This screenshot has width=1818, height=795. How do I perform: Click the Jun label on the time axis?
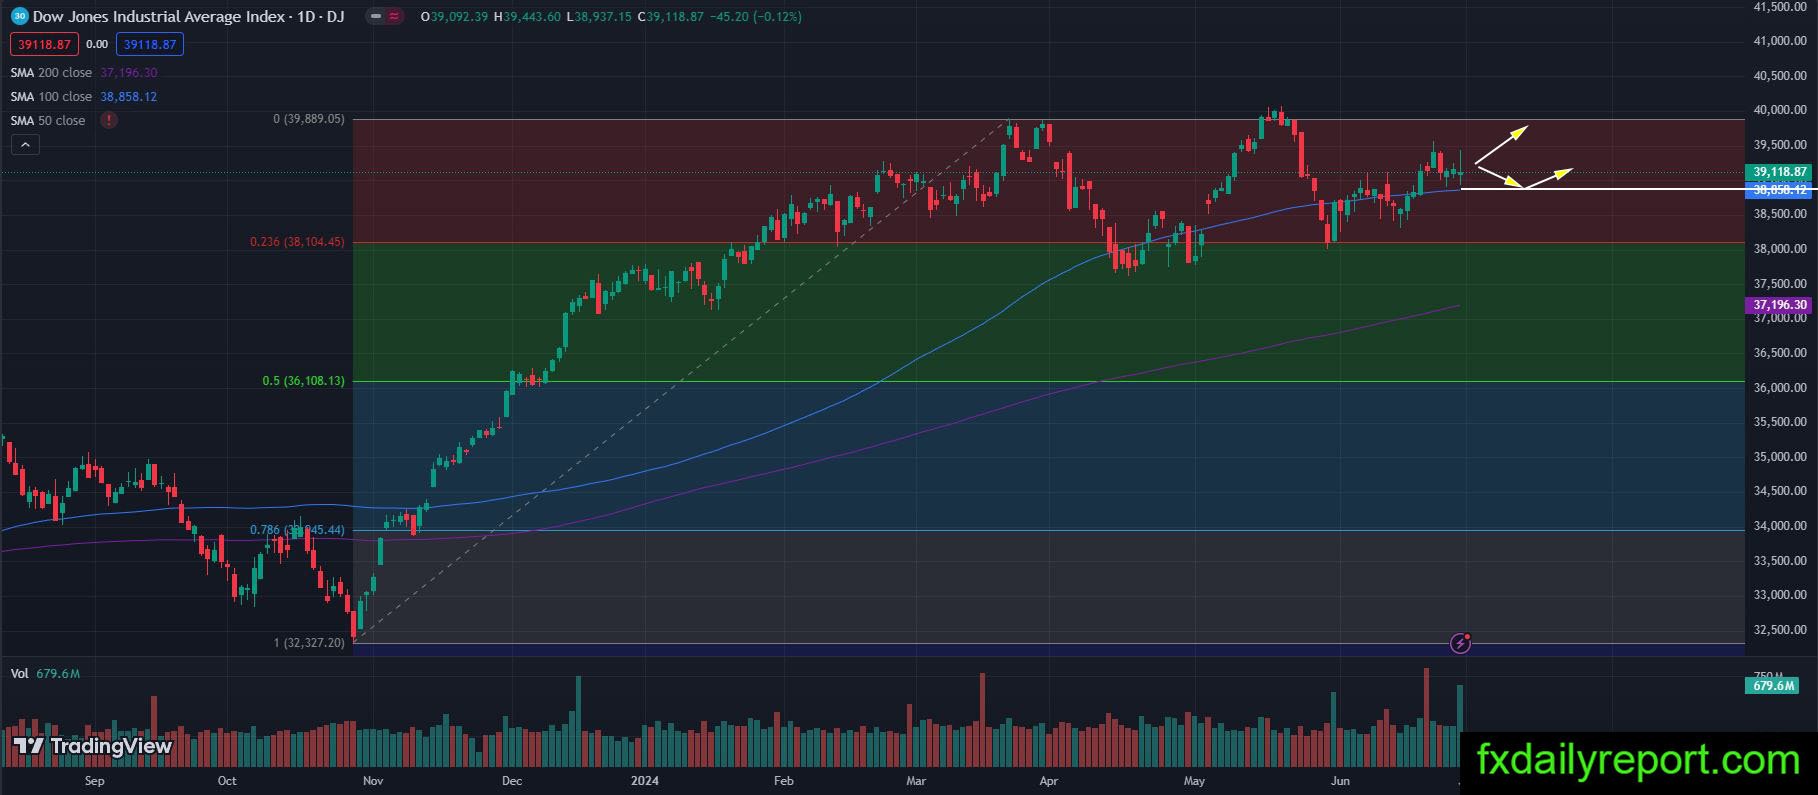tap(1340, 780)
